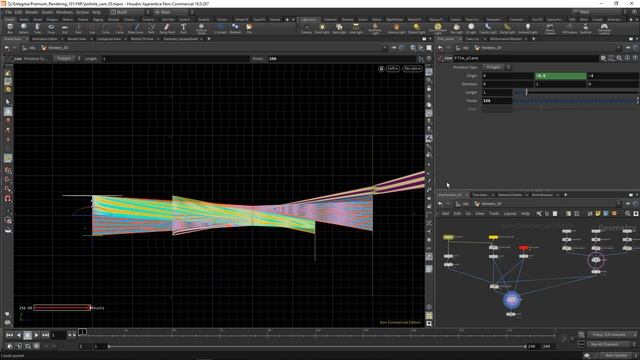Toggle the pin on the network editor pane

[x=628, y=204]
